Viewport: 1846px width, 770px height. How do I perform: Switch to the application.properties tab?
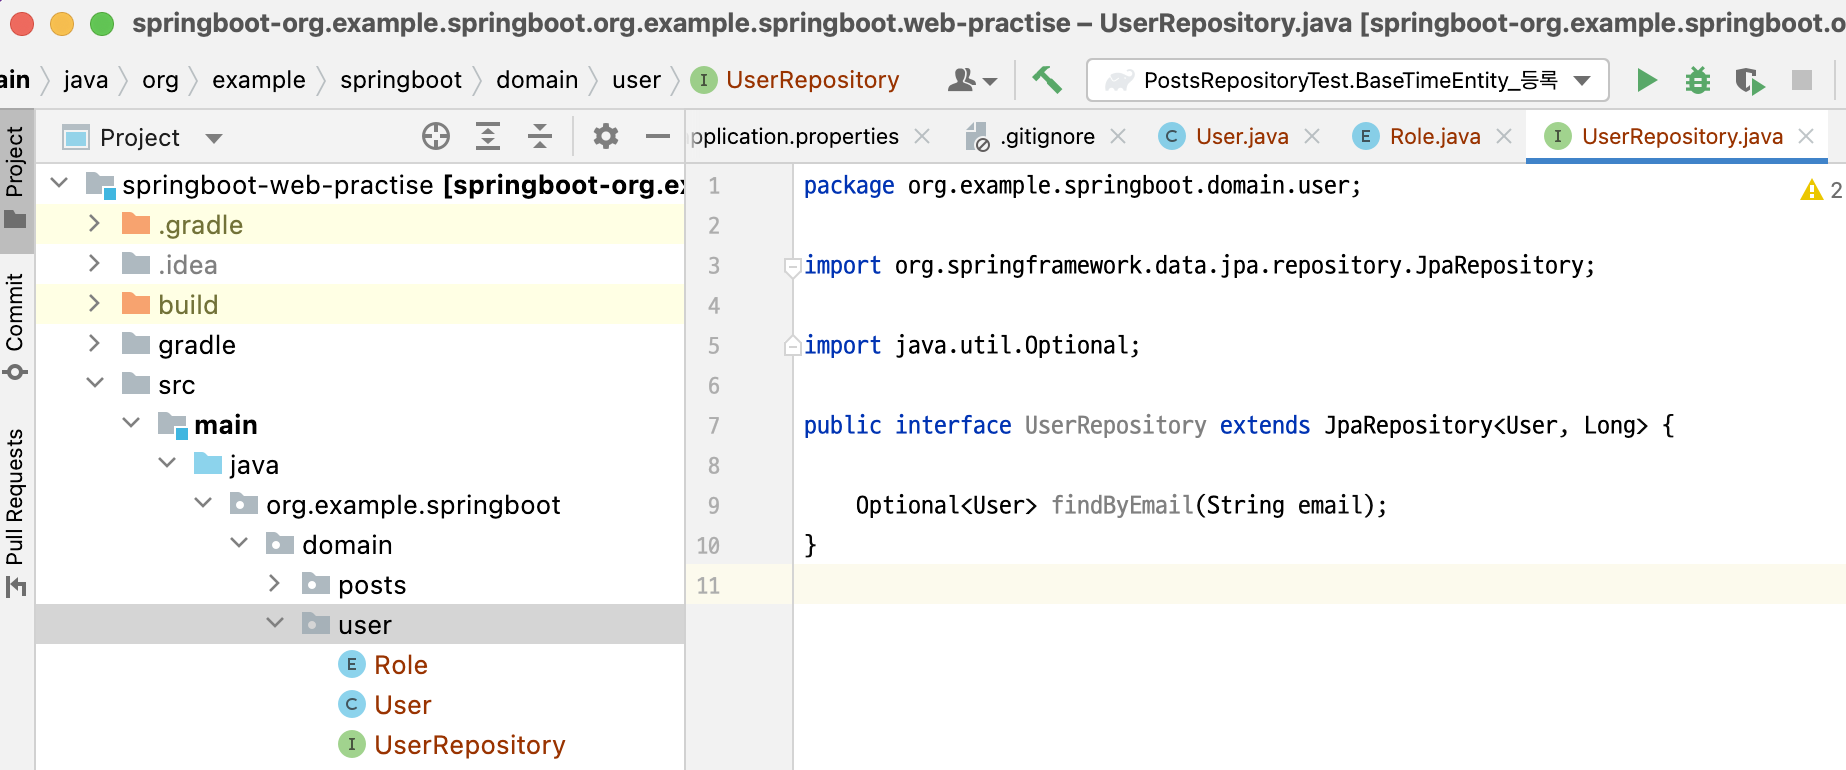[x=794, y=136]
